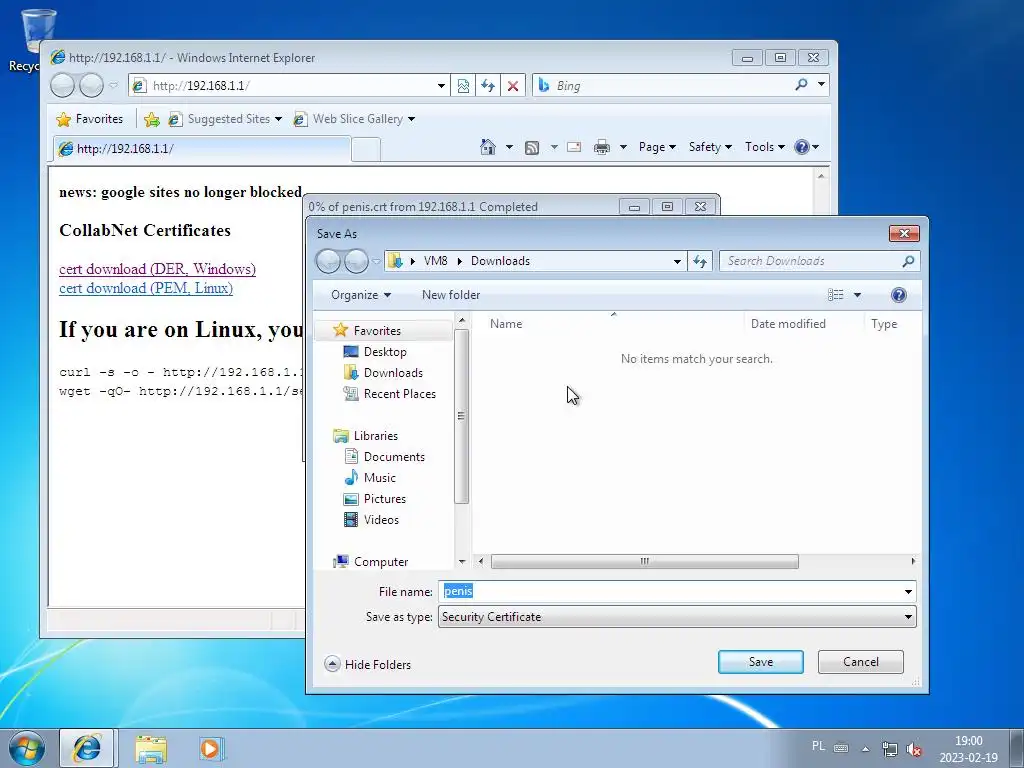The height and width of the screenshot is (768, 1024).
Task: Launch Windows Media Player from taskbar
Action: (x=211, y=748)
